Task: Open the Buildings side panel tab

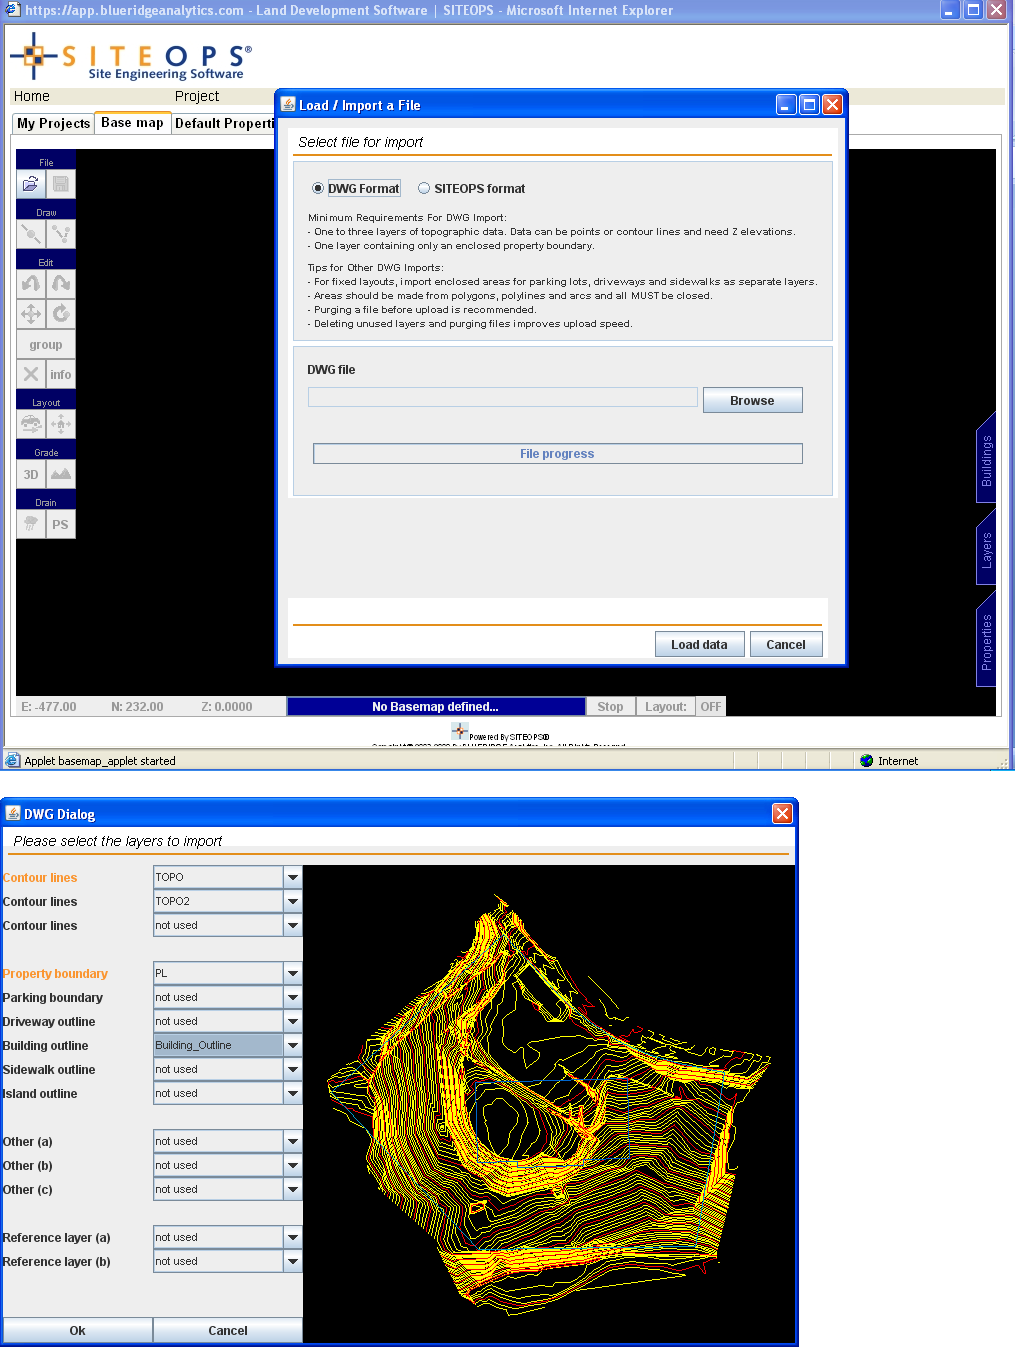Action: click(x=986, y=460)
